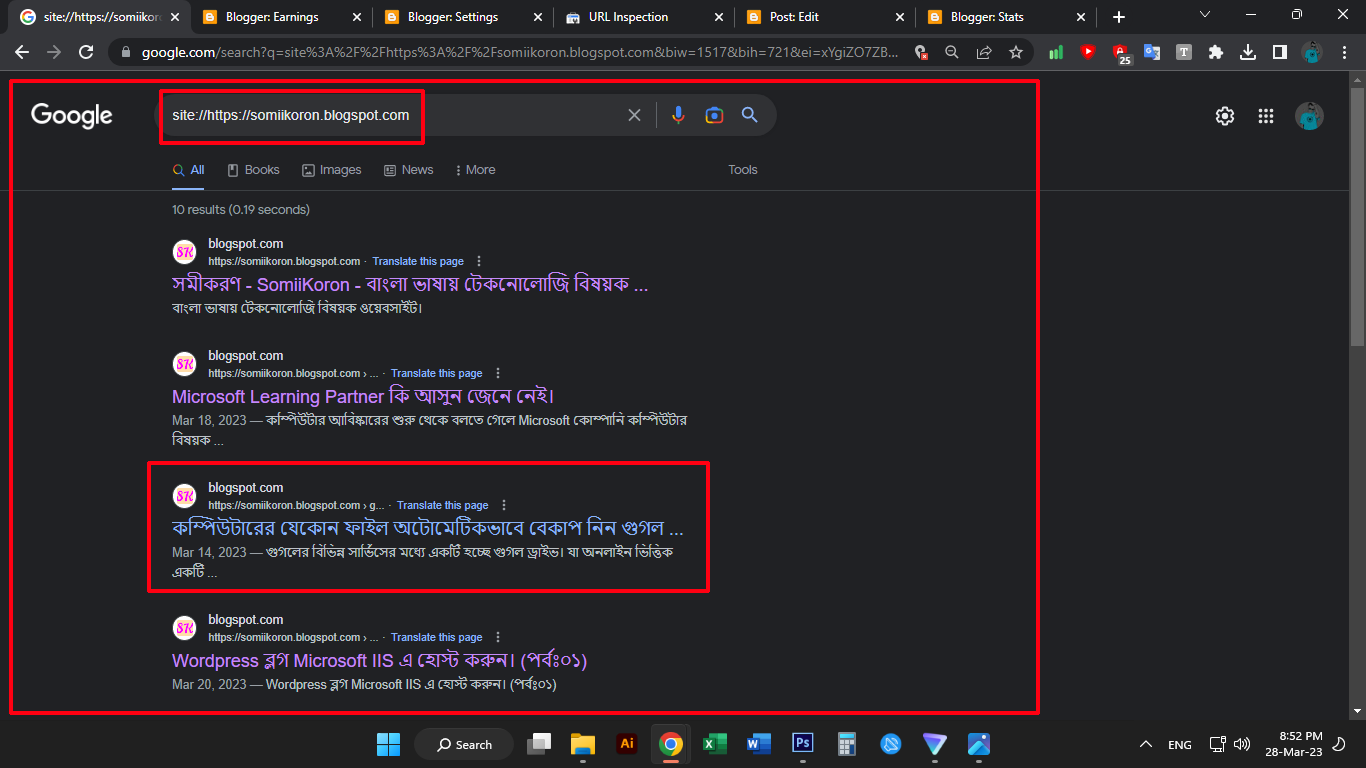Open the Microsoft Learning Partner result
The height and width of the screenshot is (768, 1366).
363,397
